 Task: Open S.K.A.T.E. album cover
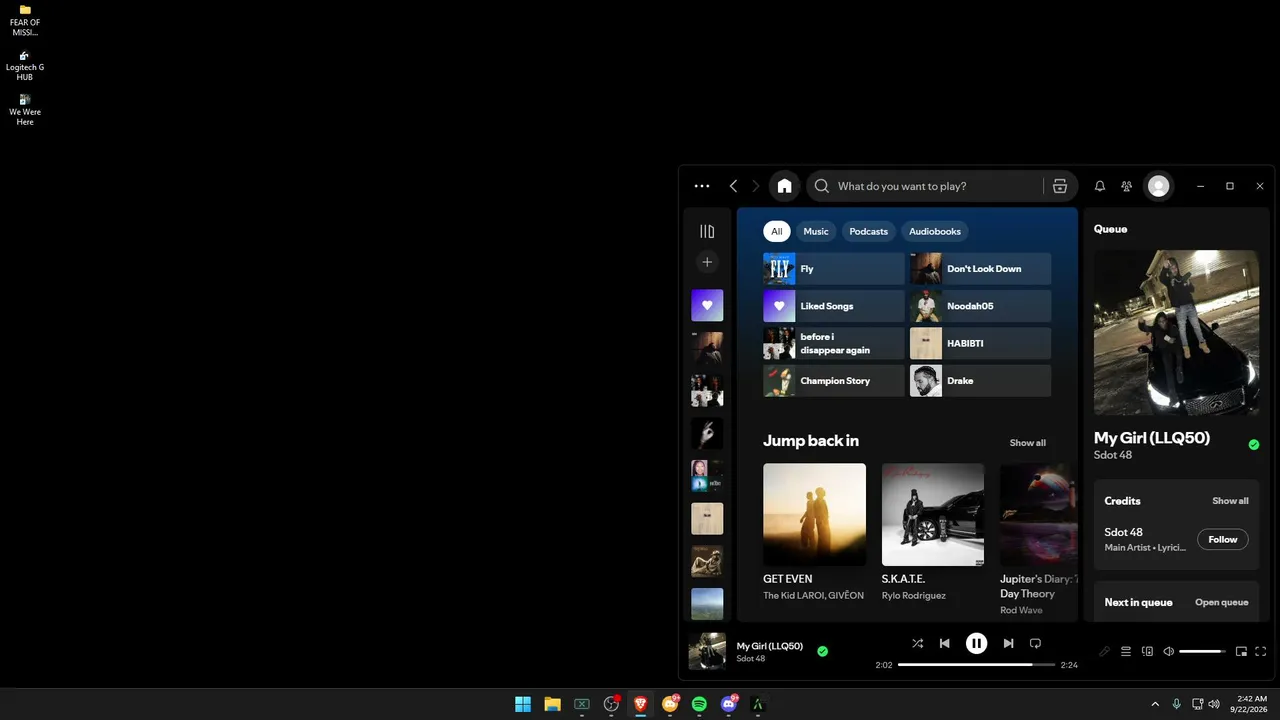[x=933, y=514]
